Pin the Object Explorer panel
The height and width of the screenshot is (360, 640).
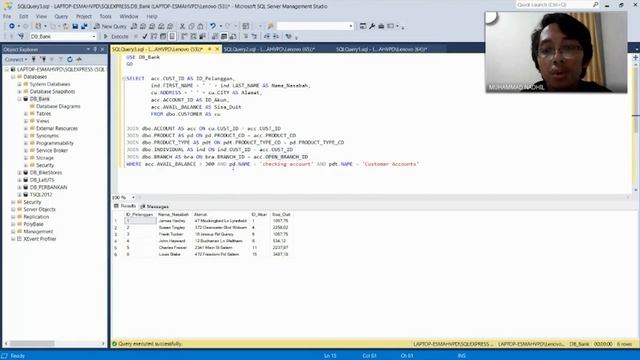[x=95, y=49]
